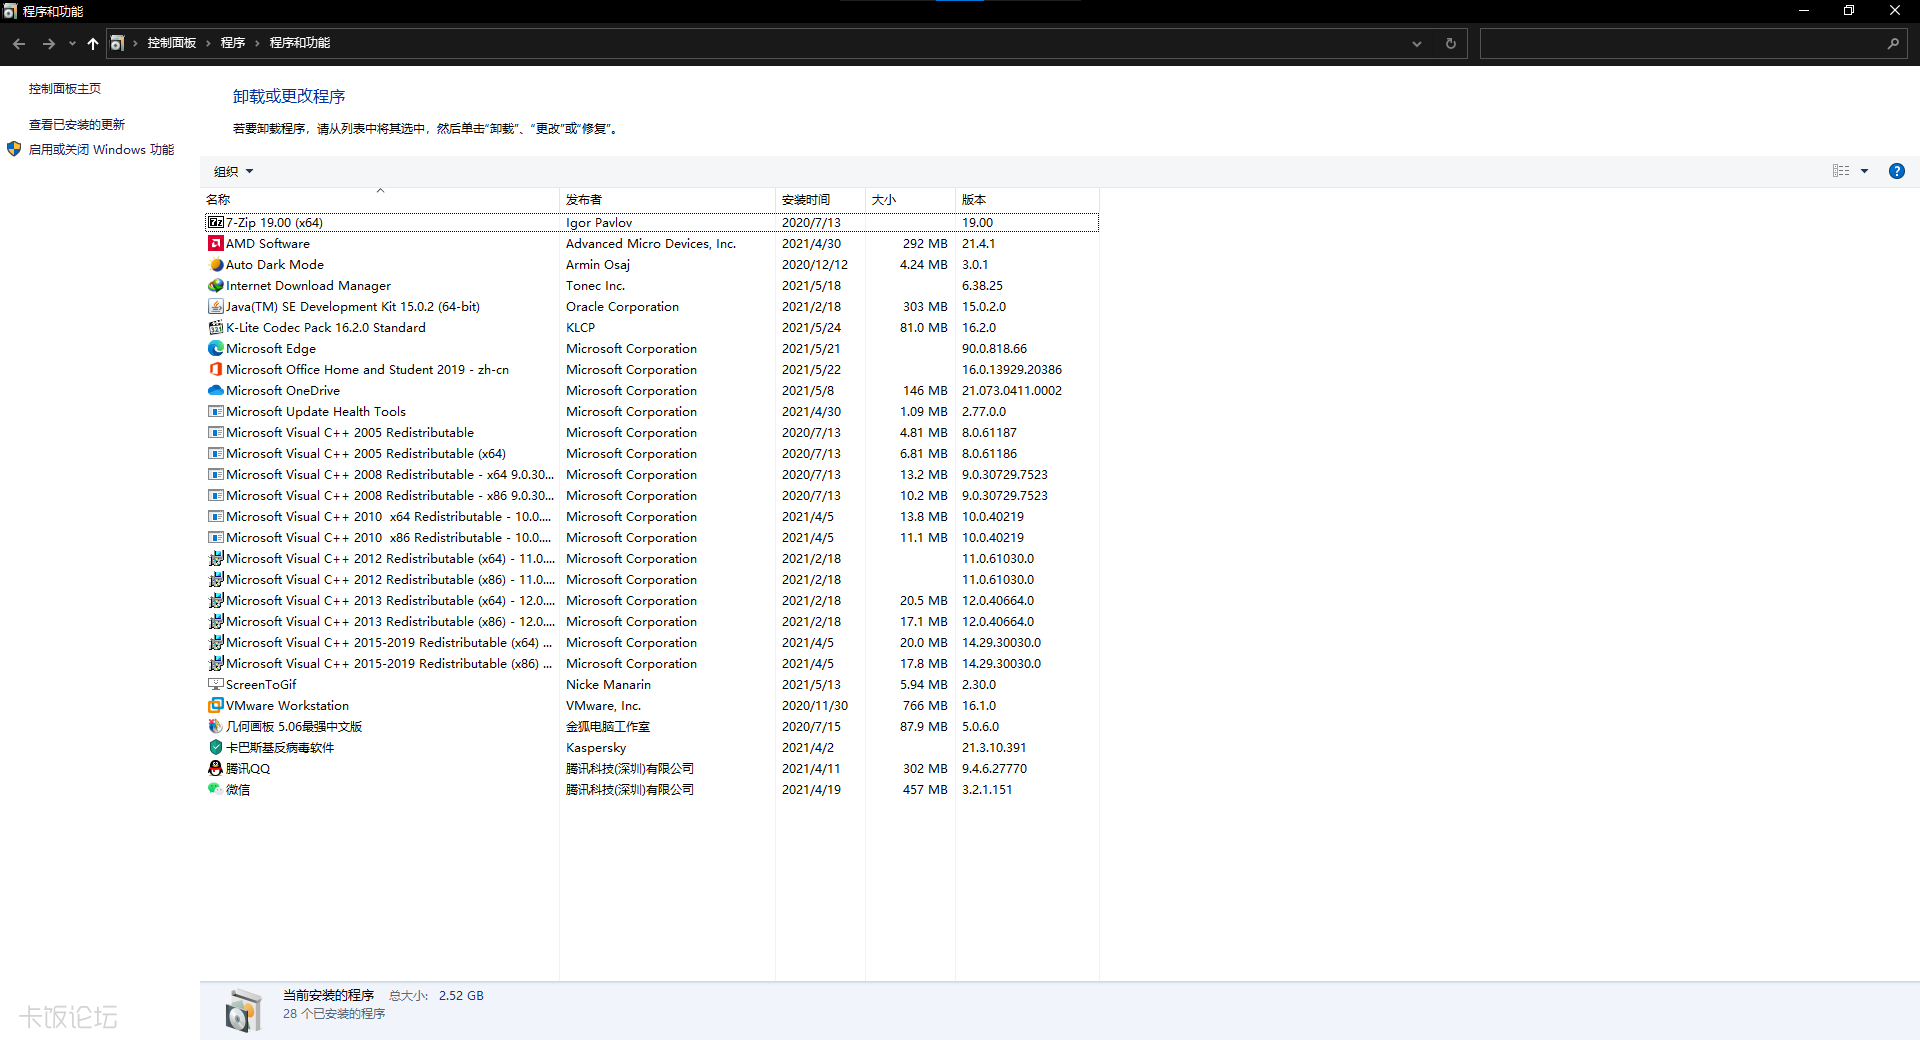Click version 16.0.13929.20386

[x=1012, y=370]
